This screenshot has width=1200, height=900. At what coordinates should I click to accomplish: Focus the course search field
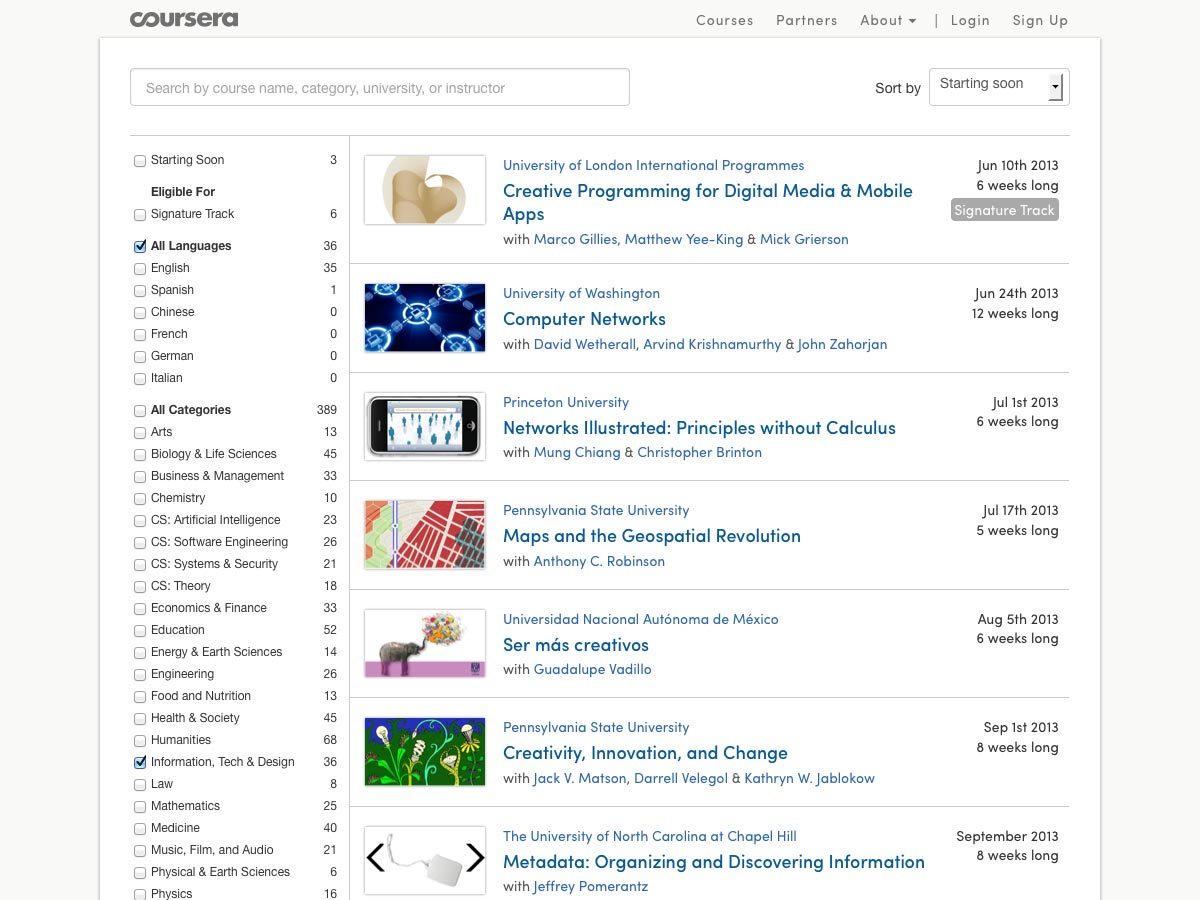tap(379, 87)
